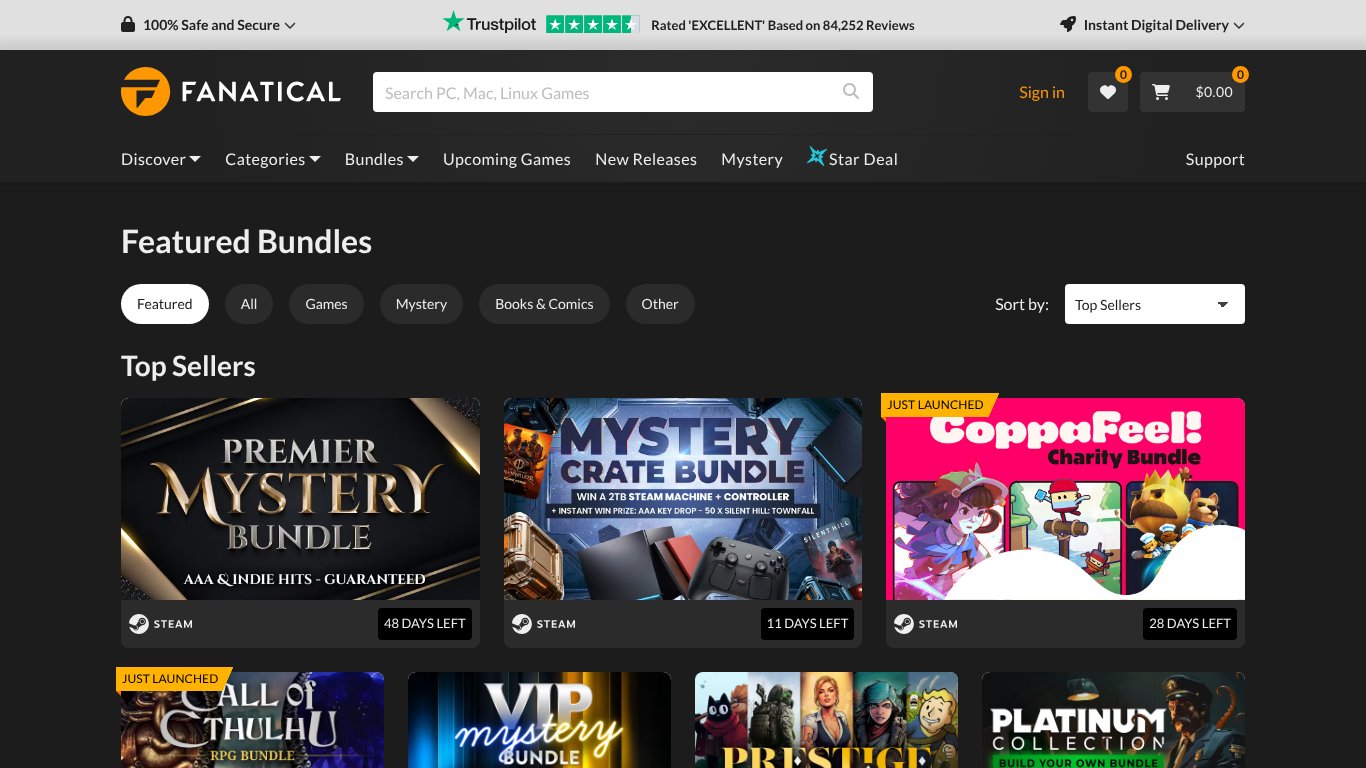The image size is (1366, 768).
Task: Open the wishlist heart icon
Action: [1108, 92]
